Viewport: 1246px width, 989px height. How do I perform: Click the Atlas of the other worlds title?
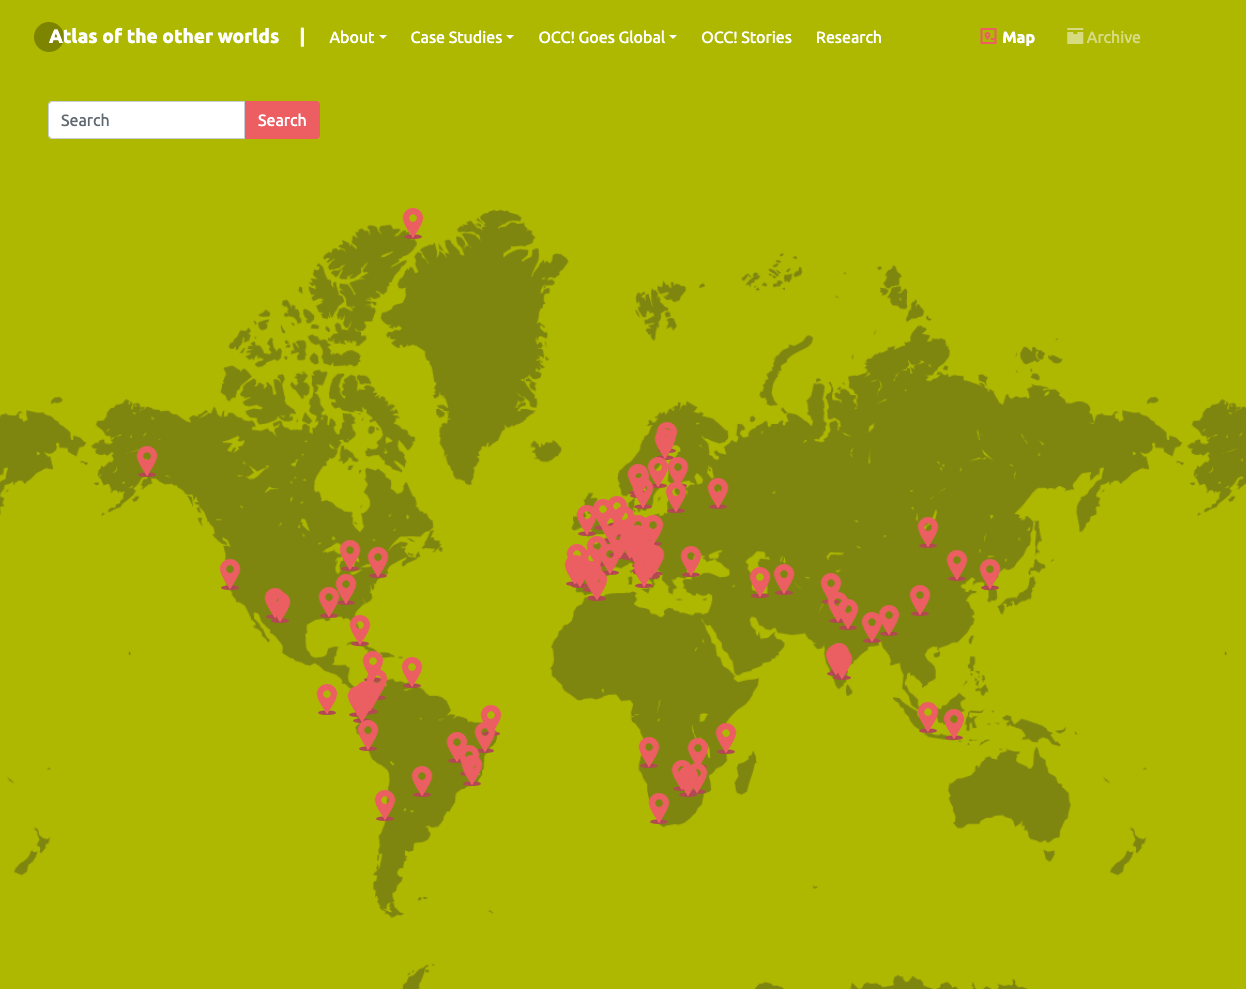click(164, 37)
